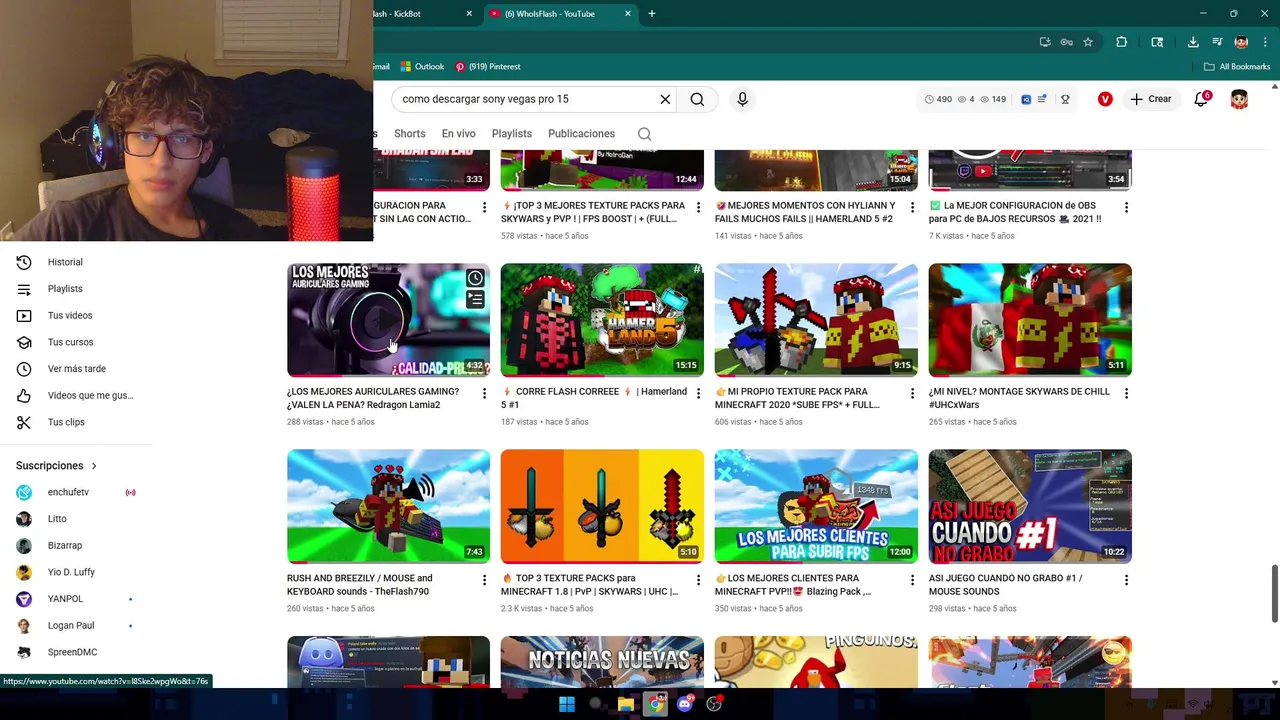Open All Bookmarks folder
Image resolution: width=1280 pixels, height=720 pixels.
tap(1237, 67)
